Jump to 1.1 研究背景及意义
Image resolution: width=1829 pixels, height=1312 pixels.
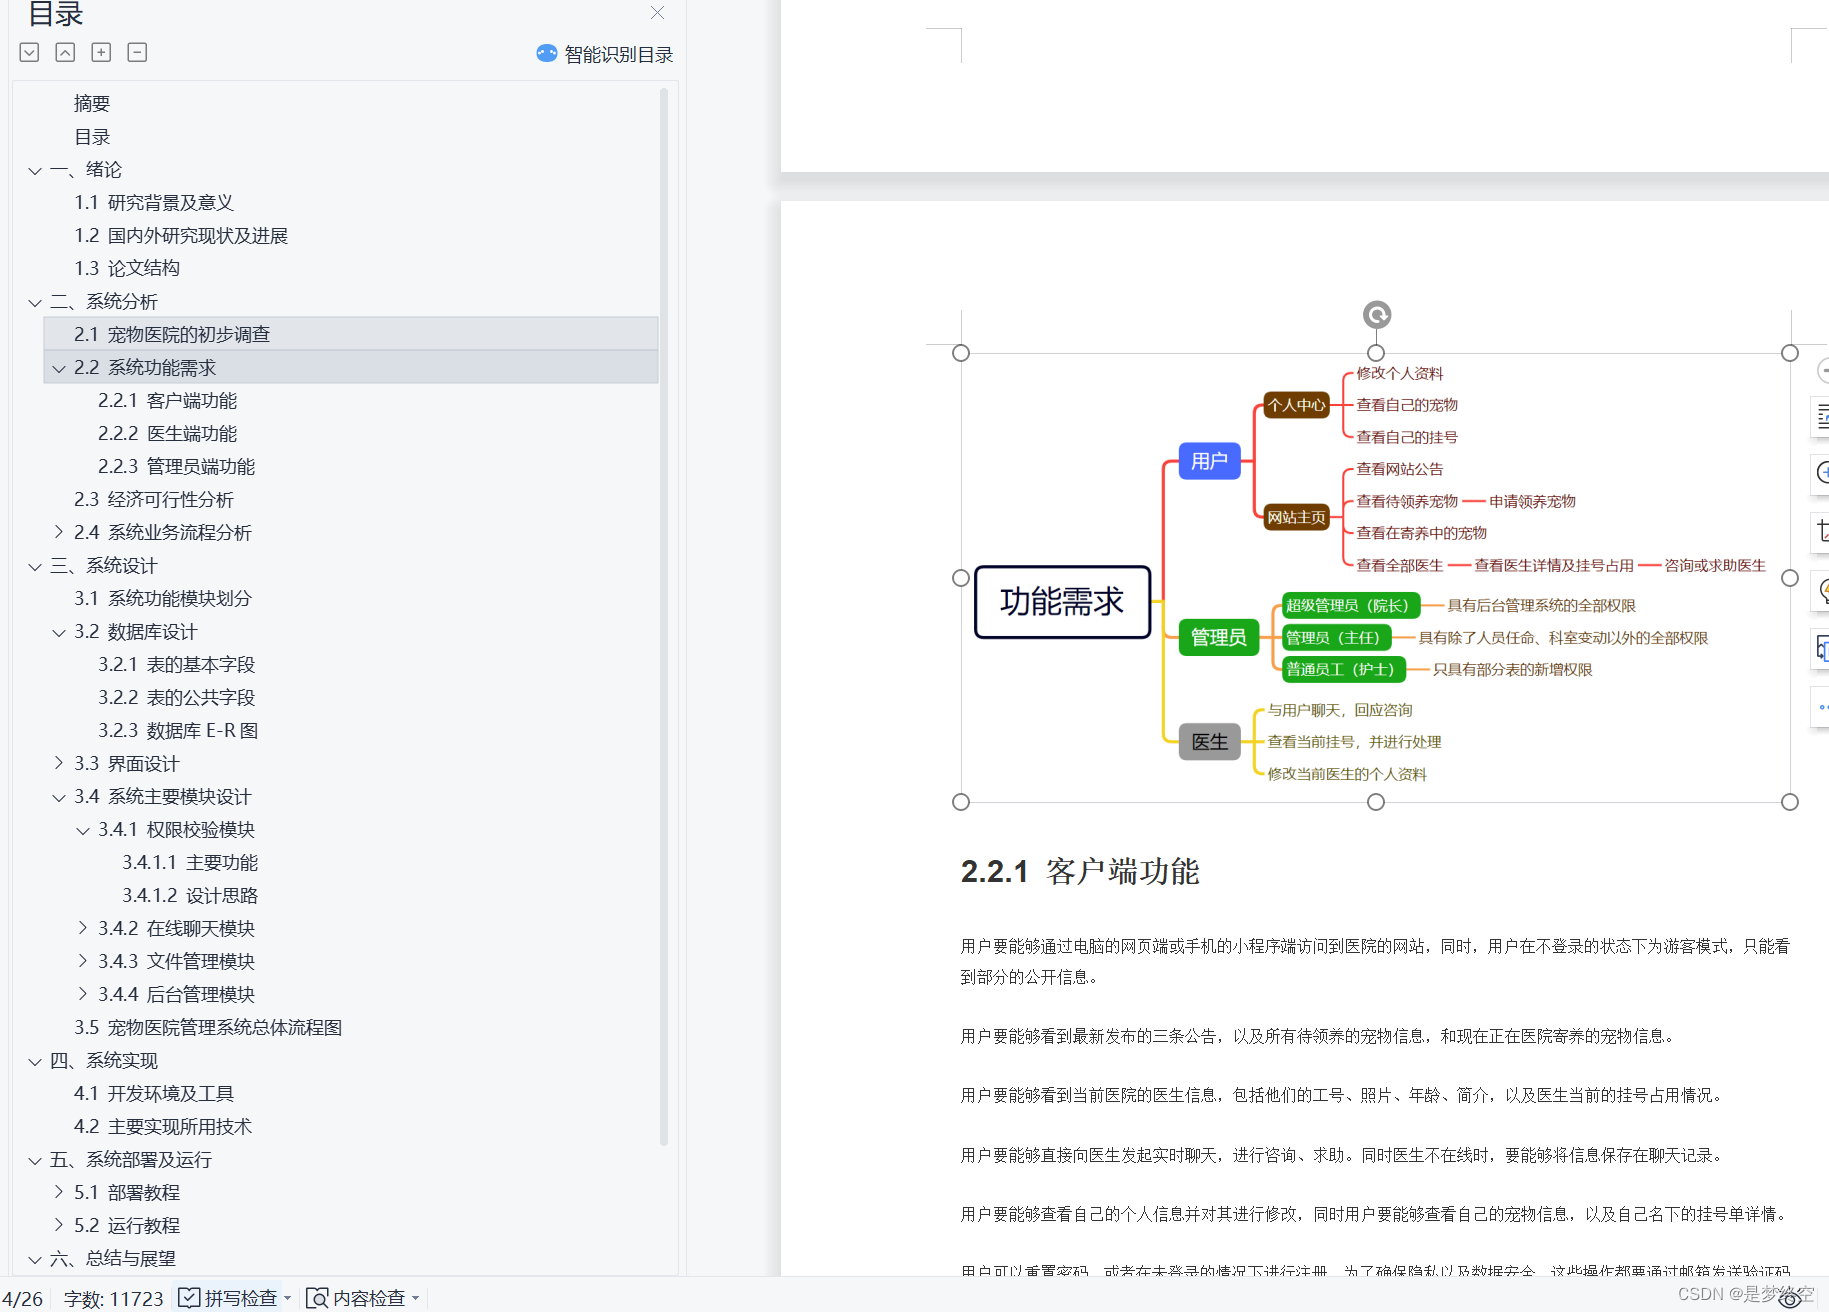pos(154,202)
